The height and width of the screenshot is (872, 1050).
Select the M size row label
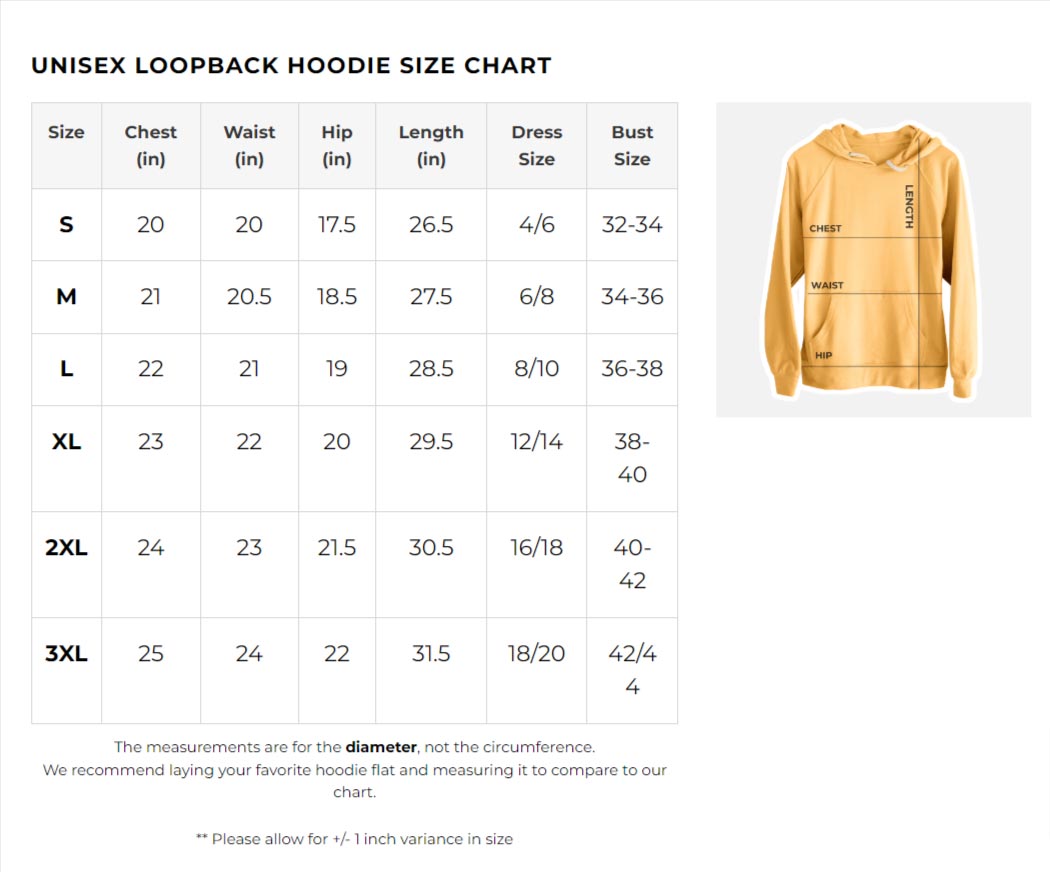66,297
